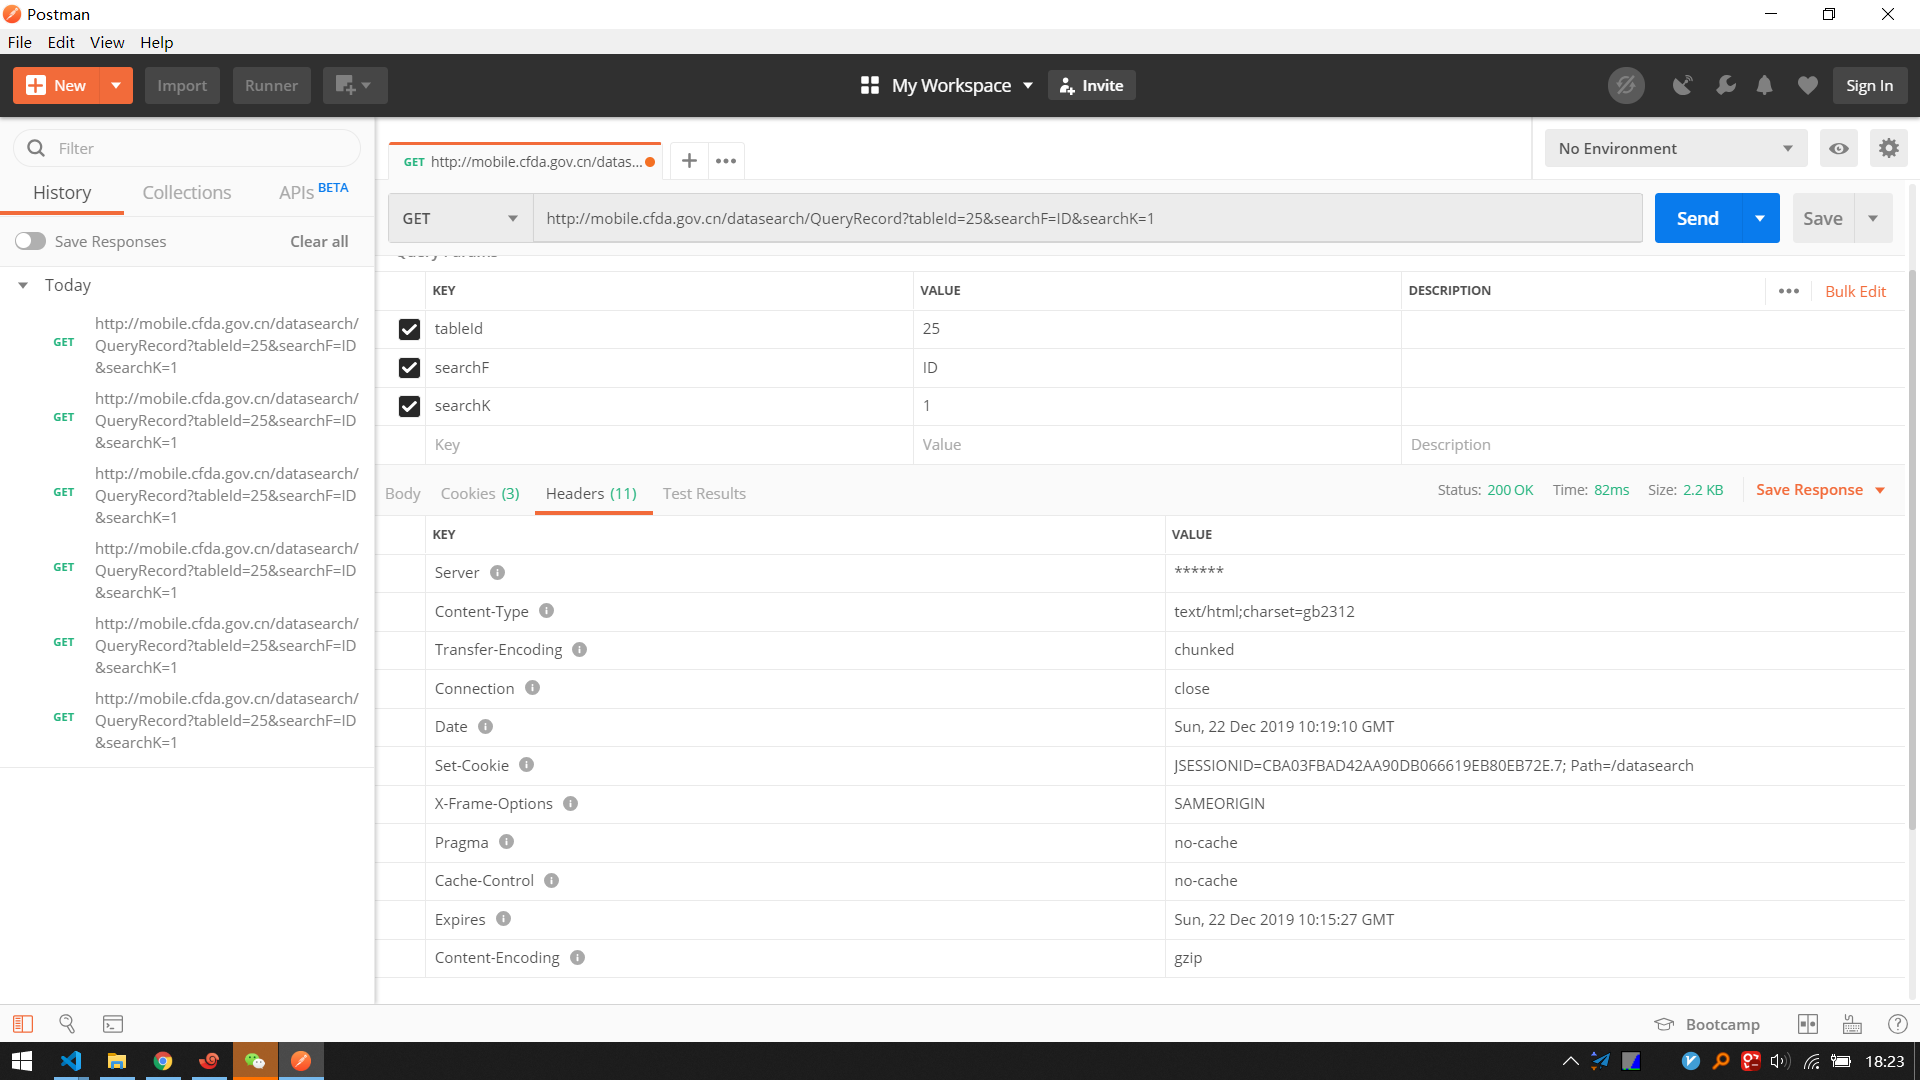Open the GET method dropdown
The height and width of the screenshot is (1080, 1920).
tap(460, 218)
